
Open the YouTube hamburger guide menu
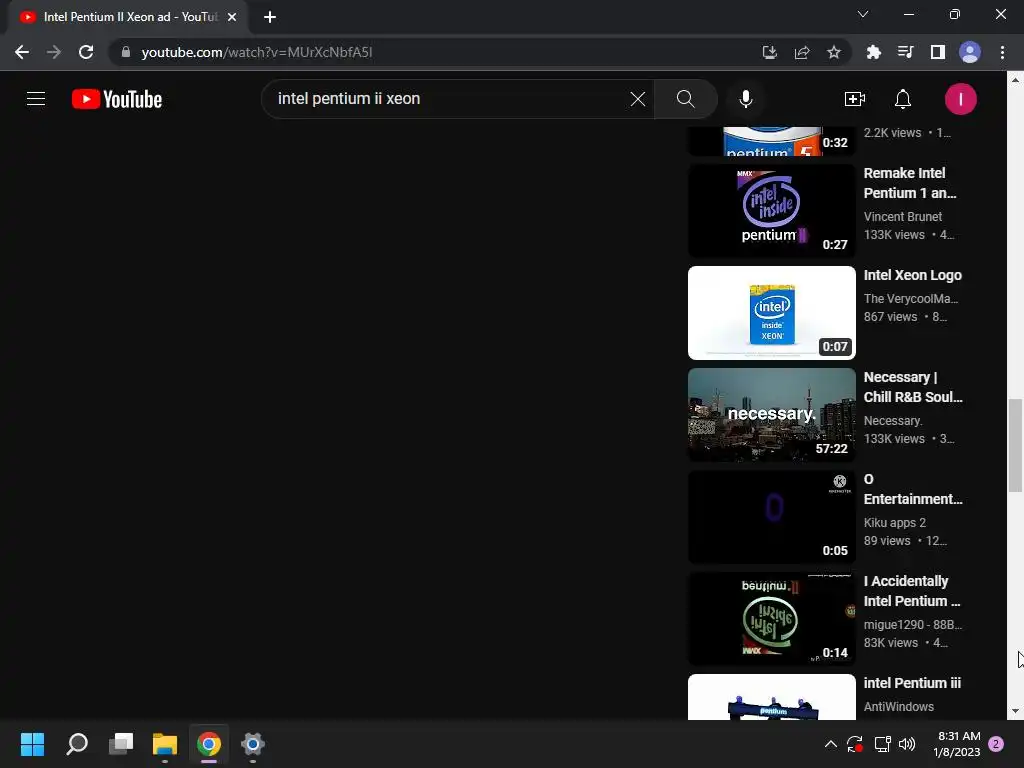tap(36, 99)
